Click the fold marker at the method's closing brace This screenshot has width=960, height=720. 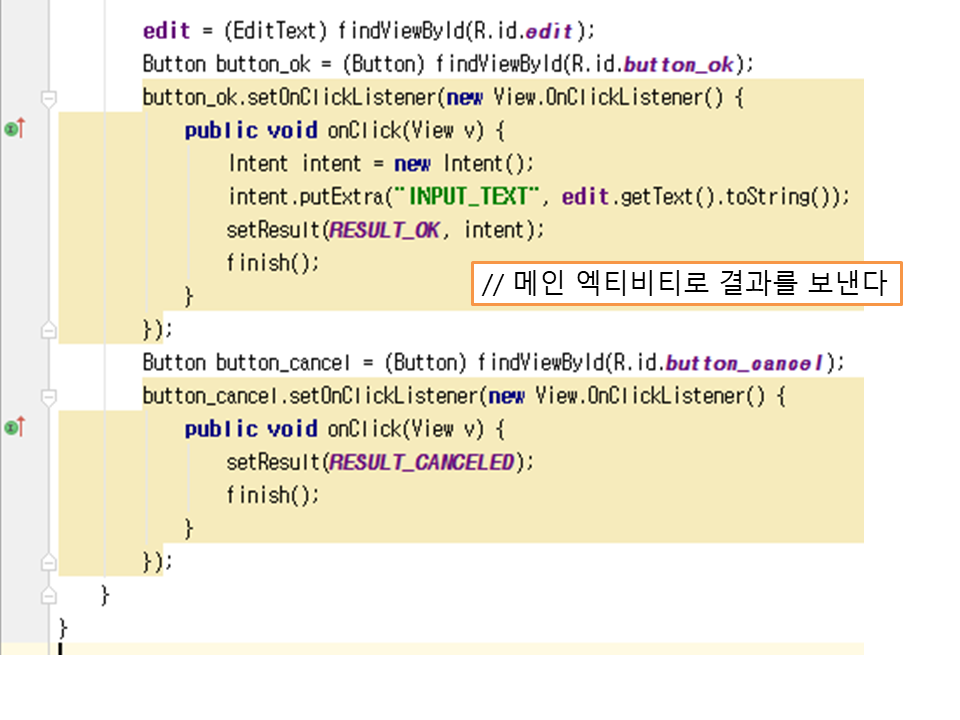[x=48, y=595]
